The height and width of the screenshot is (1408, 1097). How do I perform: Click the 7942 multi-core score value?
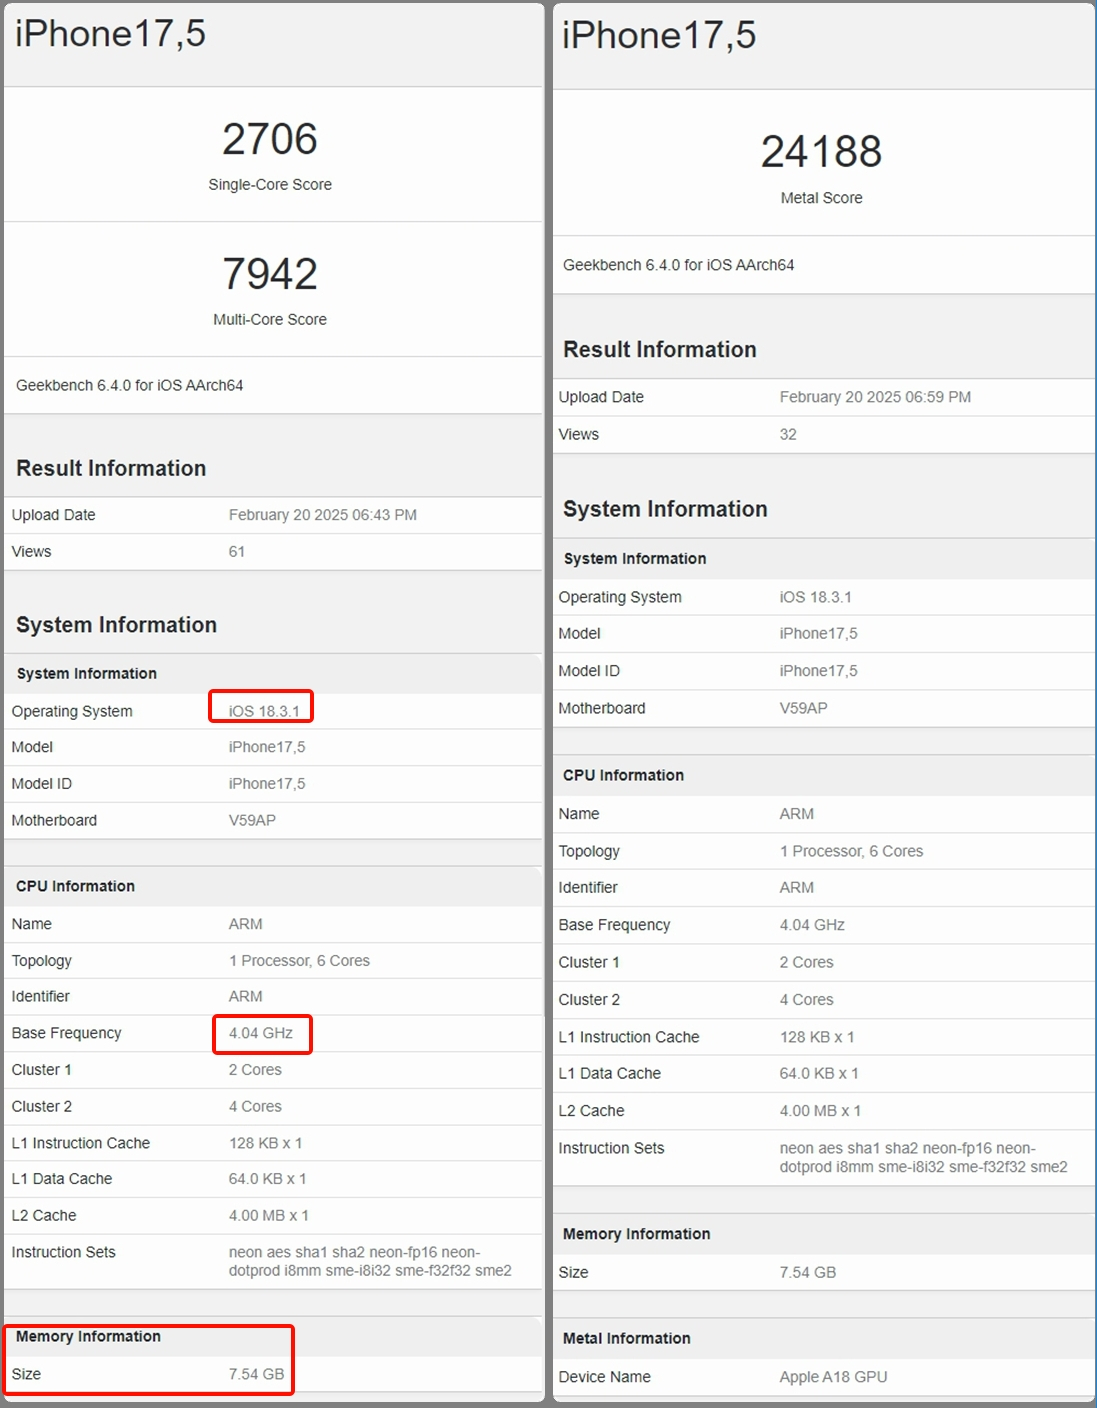coord(270,274)
